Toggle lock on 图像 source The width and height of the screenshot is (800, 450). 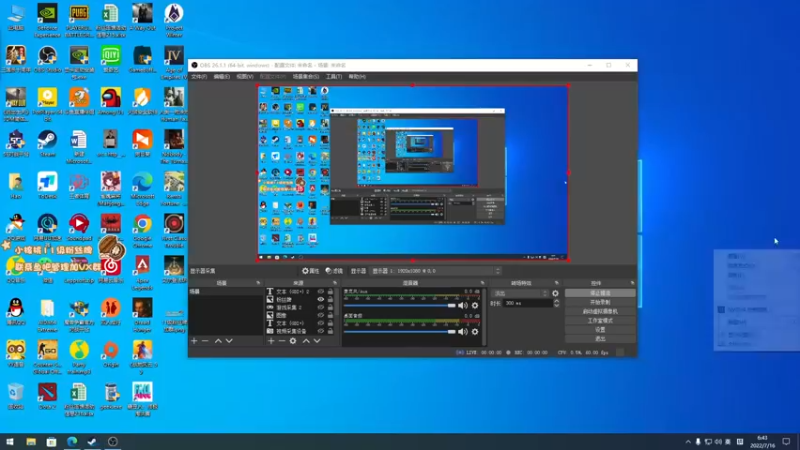click(330, 315)
